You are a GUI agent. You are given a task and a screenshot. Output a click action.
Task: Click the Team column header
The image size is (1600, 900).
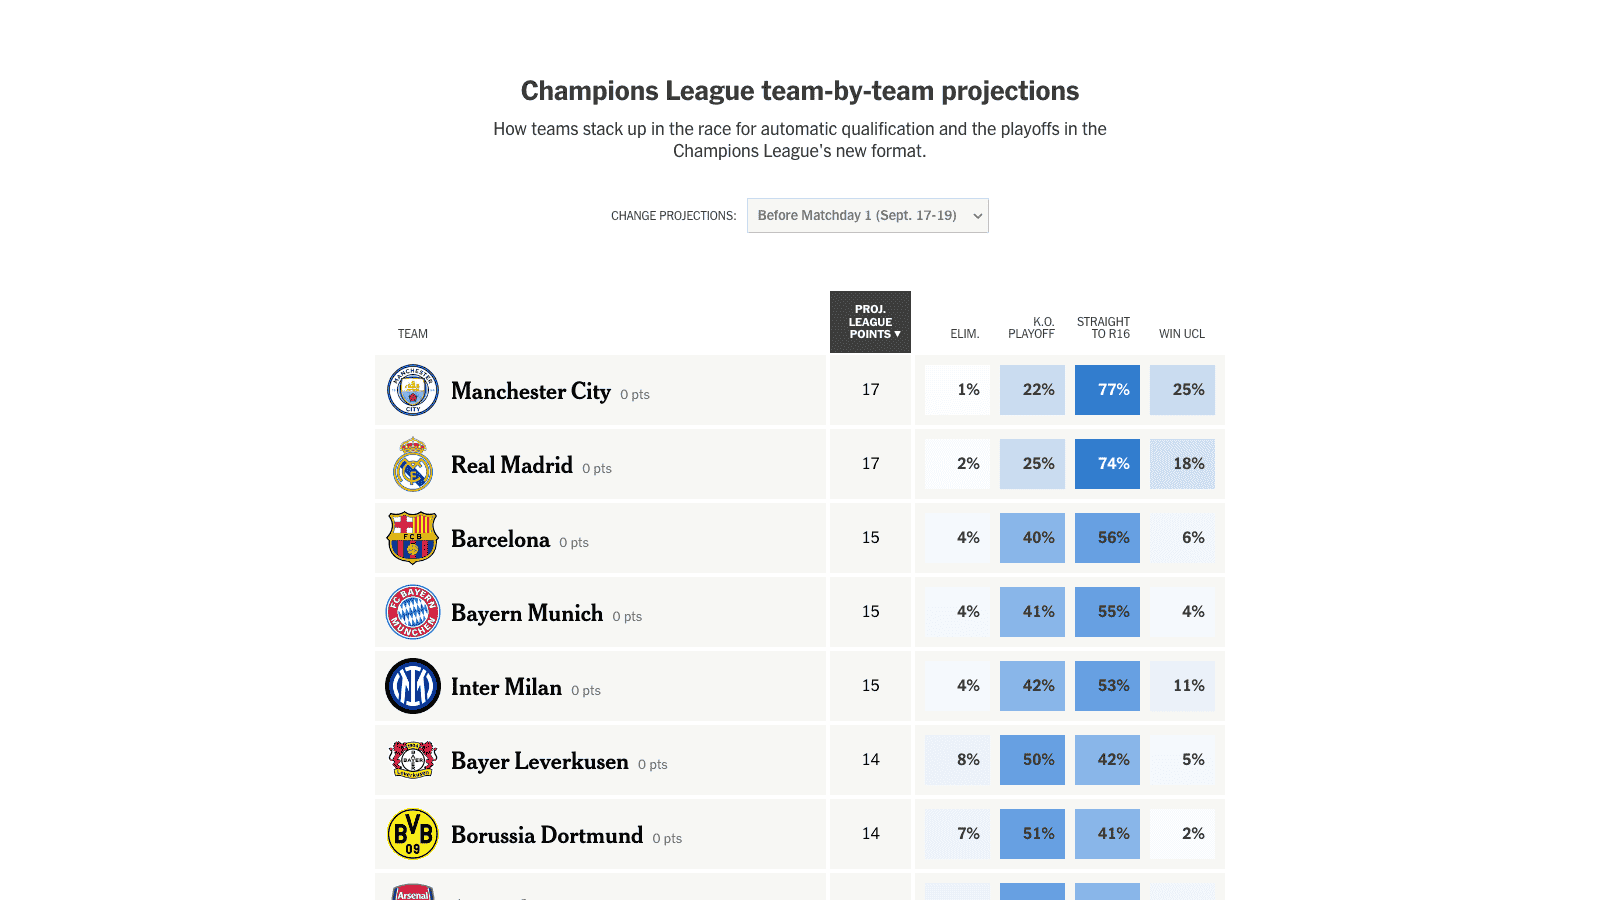pos(413,334)
